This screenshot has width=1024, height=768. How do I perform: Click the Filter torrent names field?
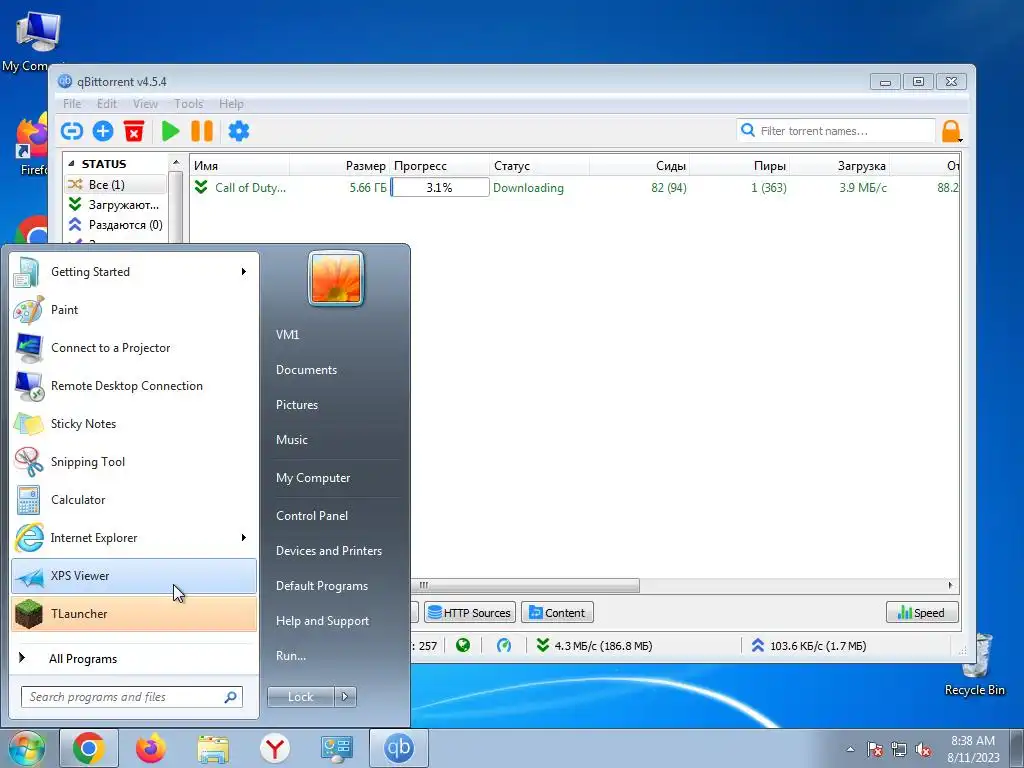[836, 131]
